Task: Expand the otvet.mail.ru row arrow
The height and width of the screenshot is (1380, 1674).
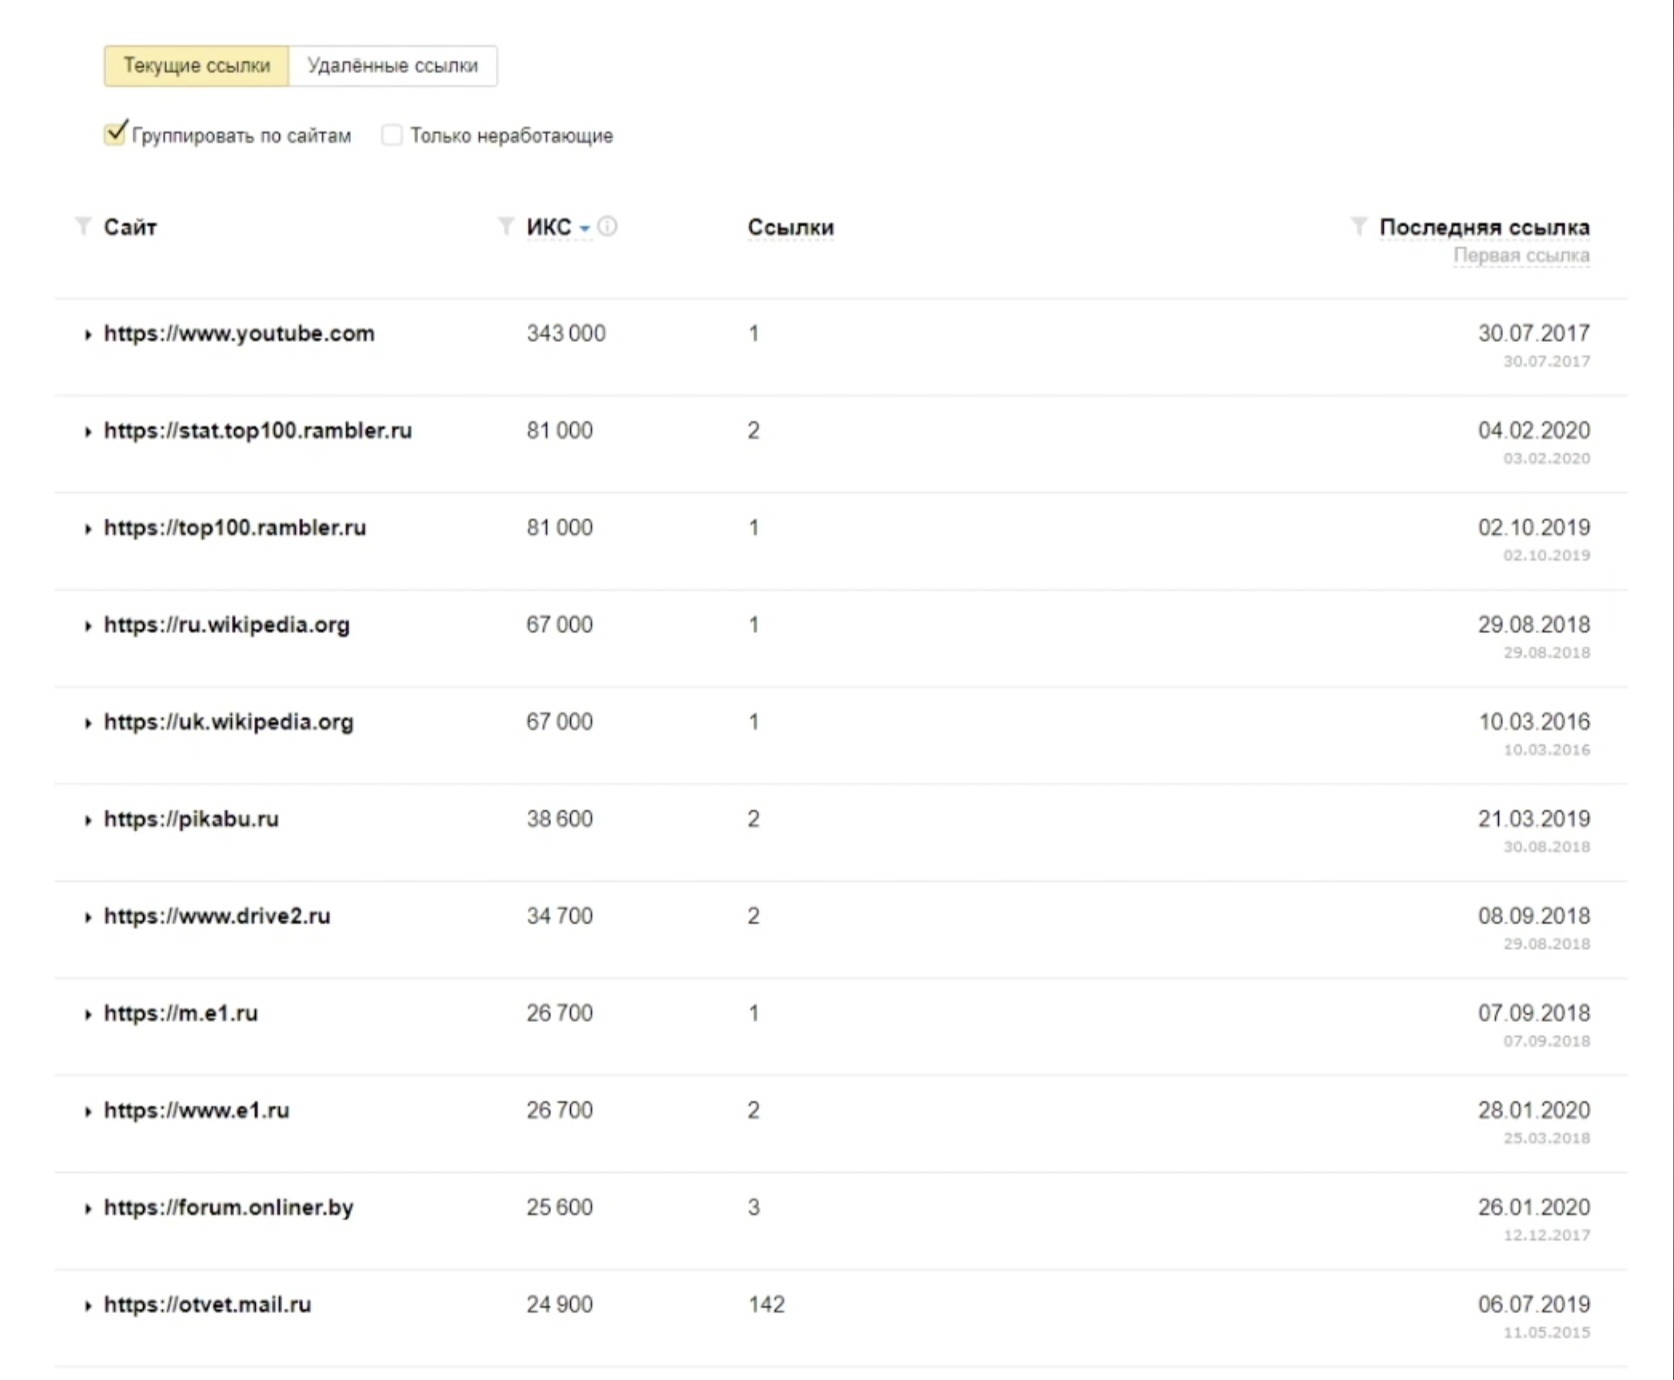Action: click(x=88, y=1306)
